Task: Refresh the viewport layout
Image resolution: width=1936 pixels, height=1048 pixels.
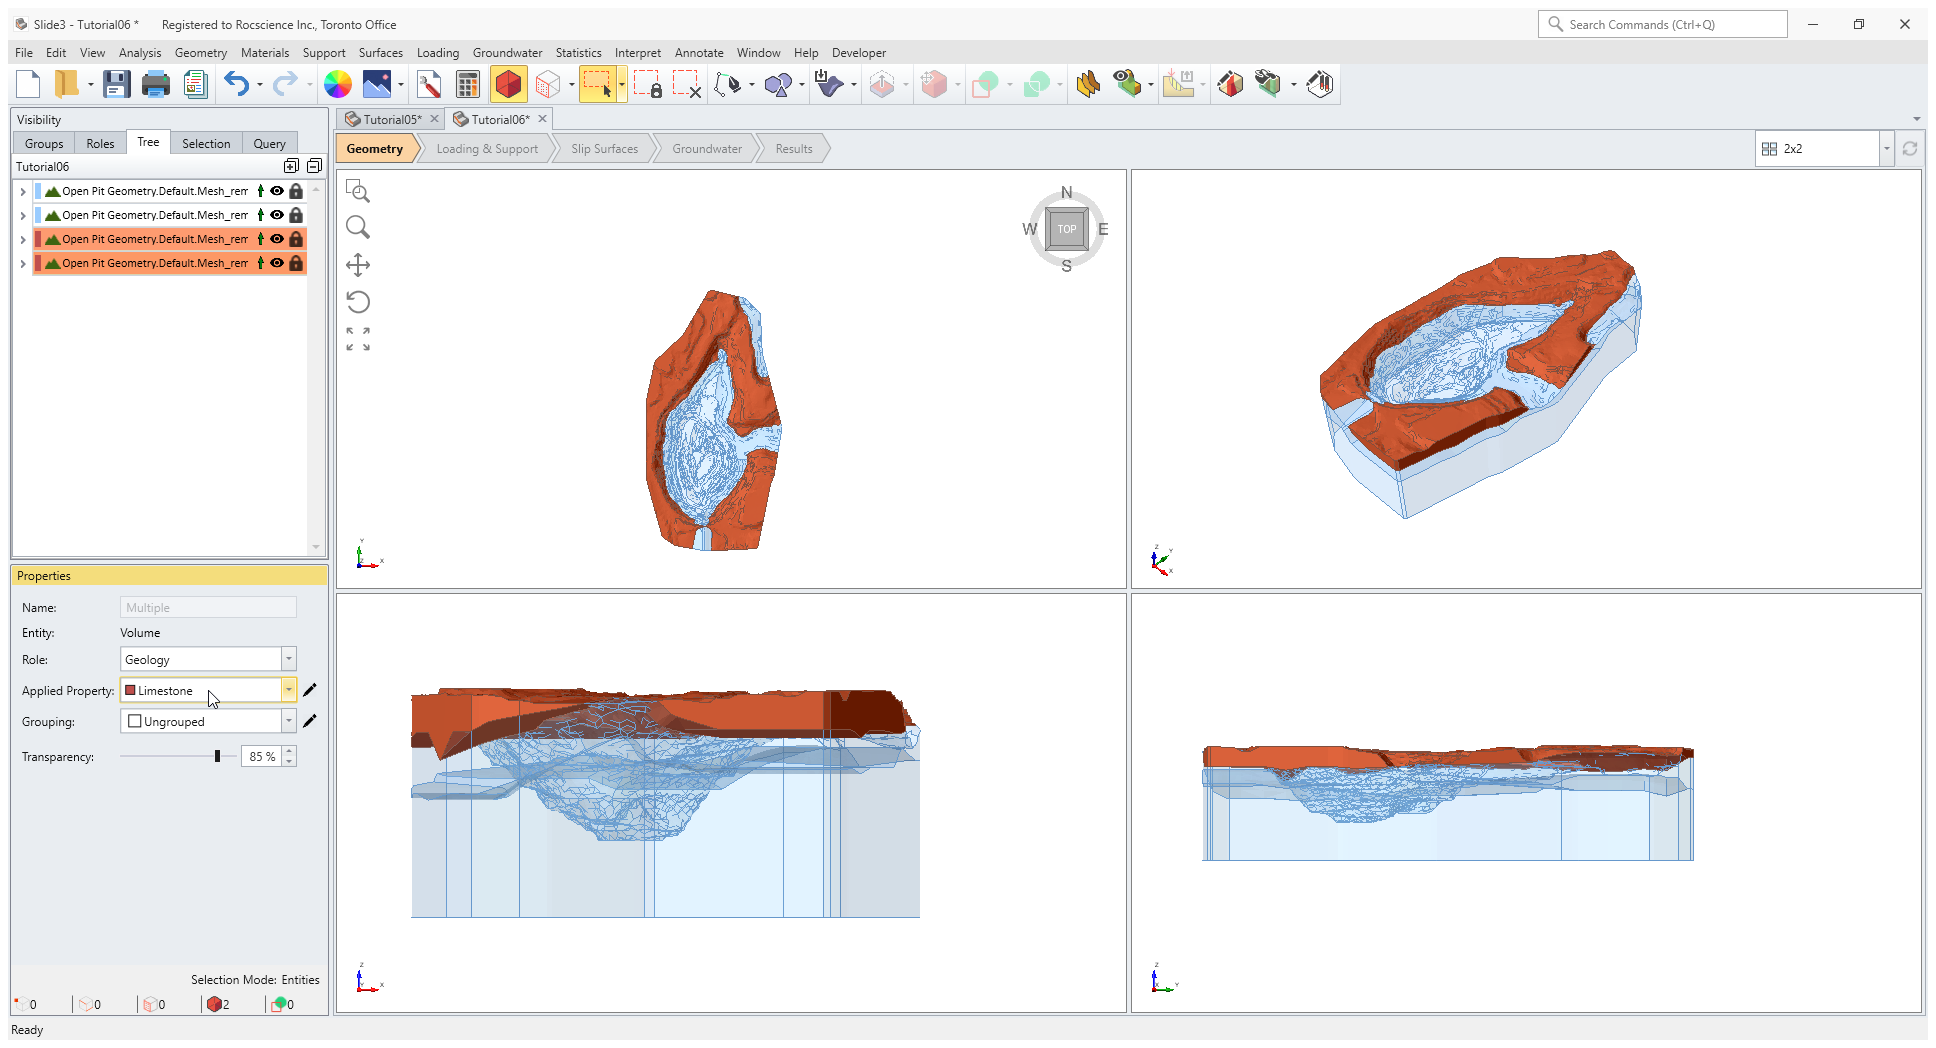Action: [1910, 148]
